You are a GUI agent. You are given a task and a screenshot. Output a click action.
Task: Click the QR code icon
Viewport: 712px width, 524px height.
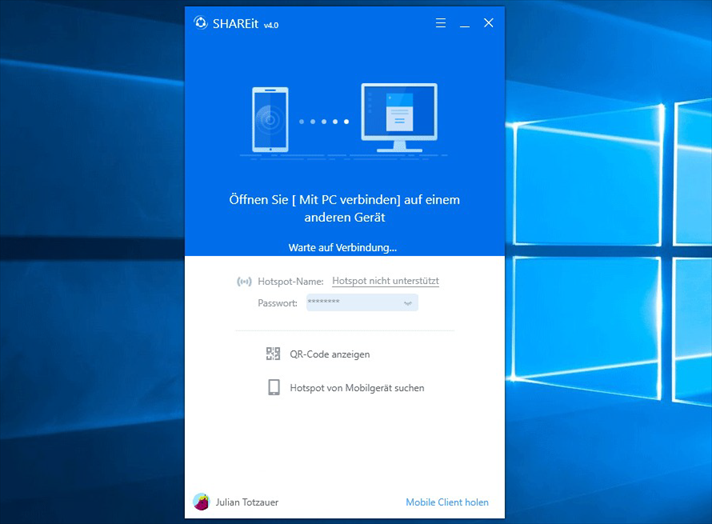point(273,354)
